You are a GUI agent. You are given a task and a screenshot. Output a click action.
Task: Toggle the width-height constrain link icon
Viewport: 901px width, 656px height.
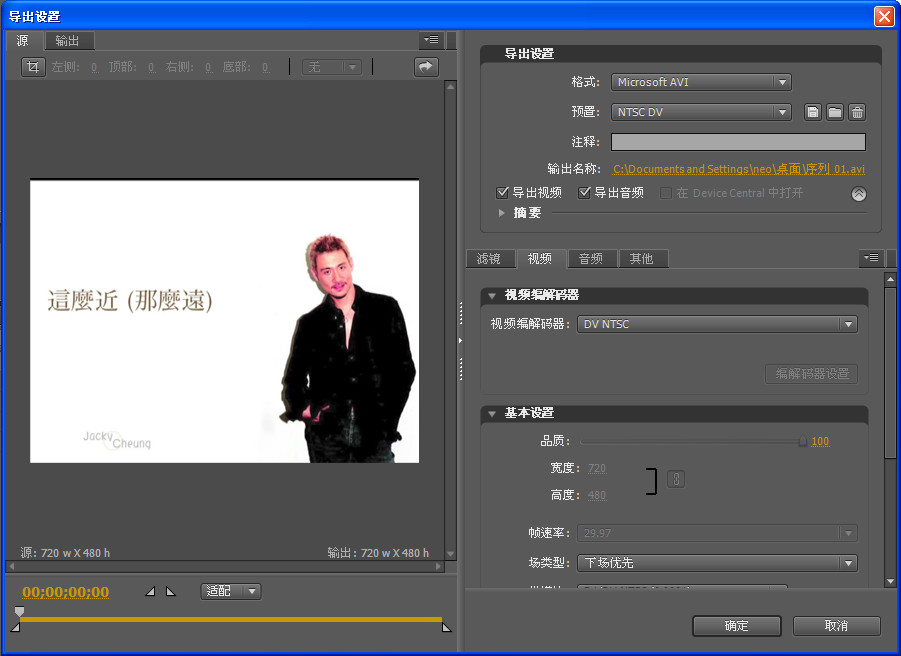(676, 479)
